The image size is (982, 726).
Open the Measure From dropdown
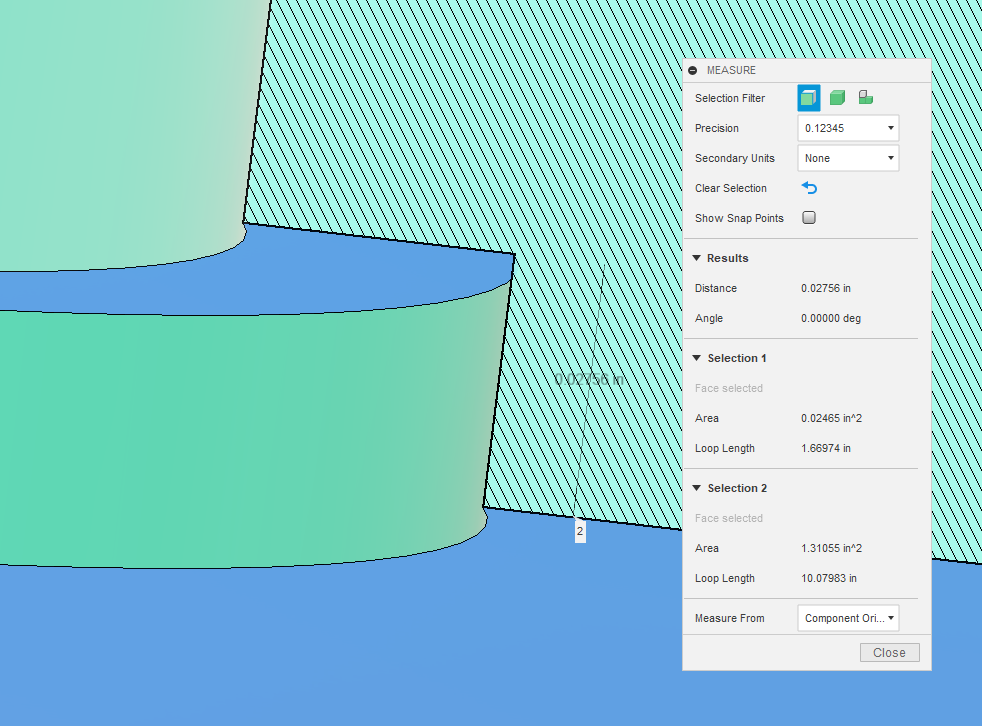[x=848, y=618]
